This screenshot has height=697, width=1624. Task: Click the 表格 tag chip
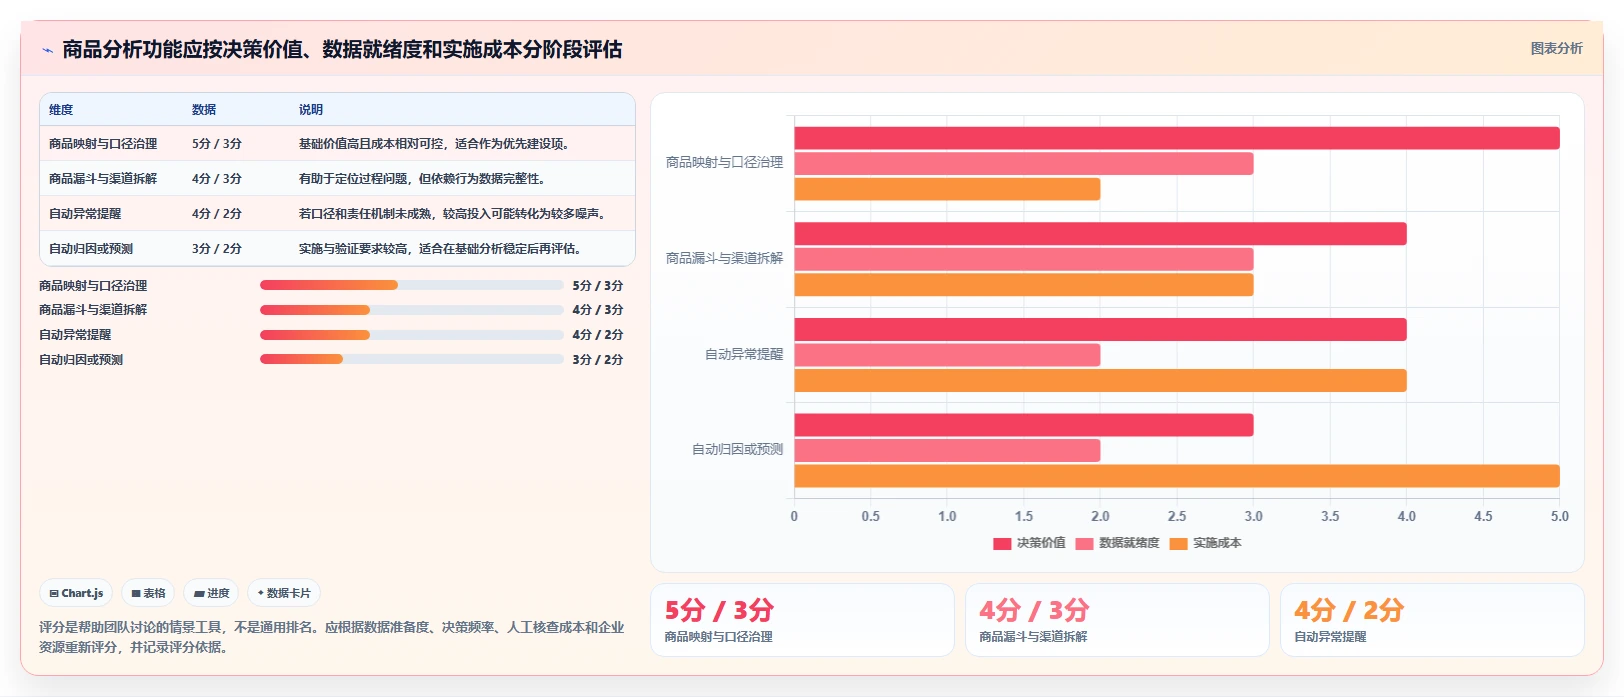(x=148, y=593)
